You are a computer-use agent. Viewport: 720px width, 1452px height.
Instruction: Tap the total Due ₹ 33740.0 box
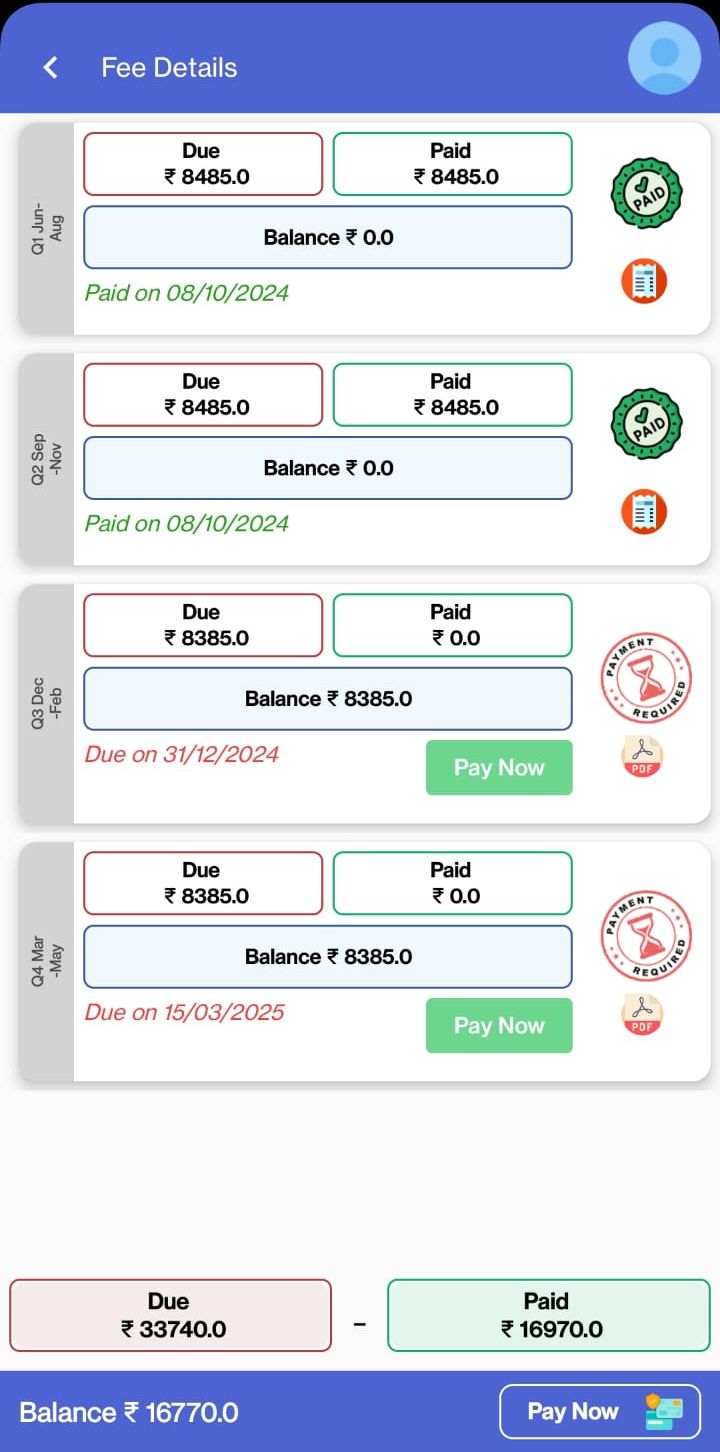170,1315
